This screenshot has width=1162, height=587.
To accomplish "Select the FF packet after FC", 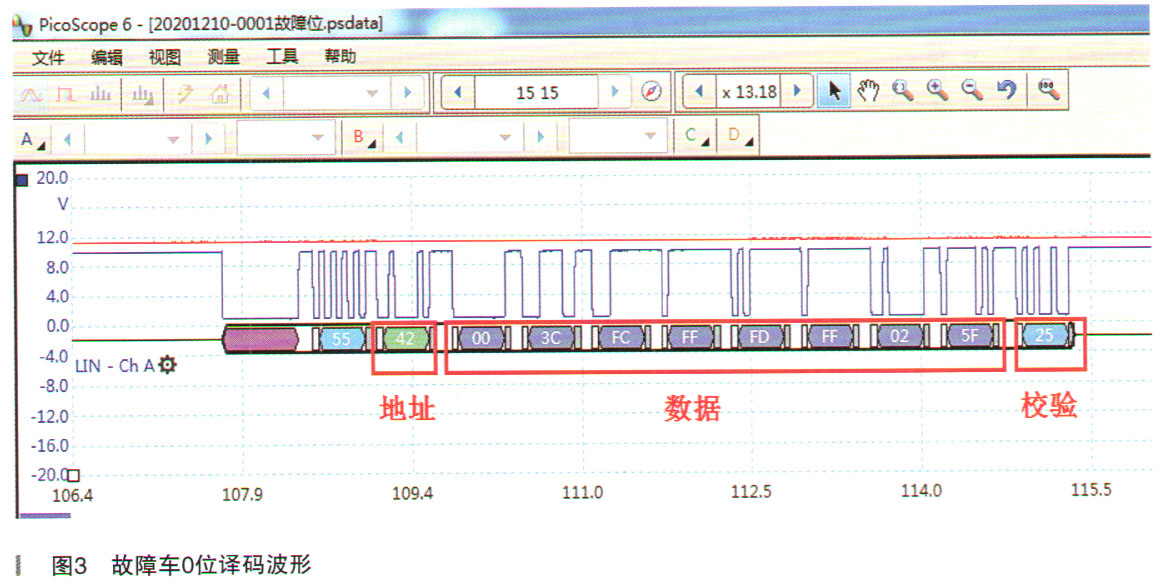I will 690,337.
